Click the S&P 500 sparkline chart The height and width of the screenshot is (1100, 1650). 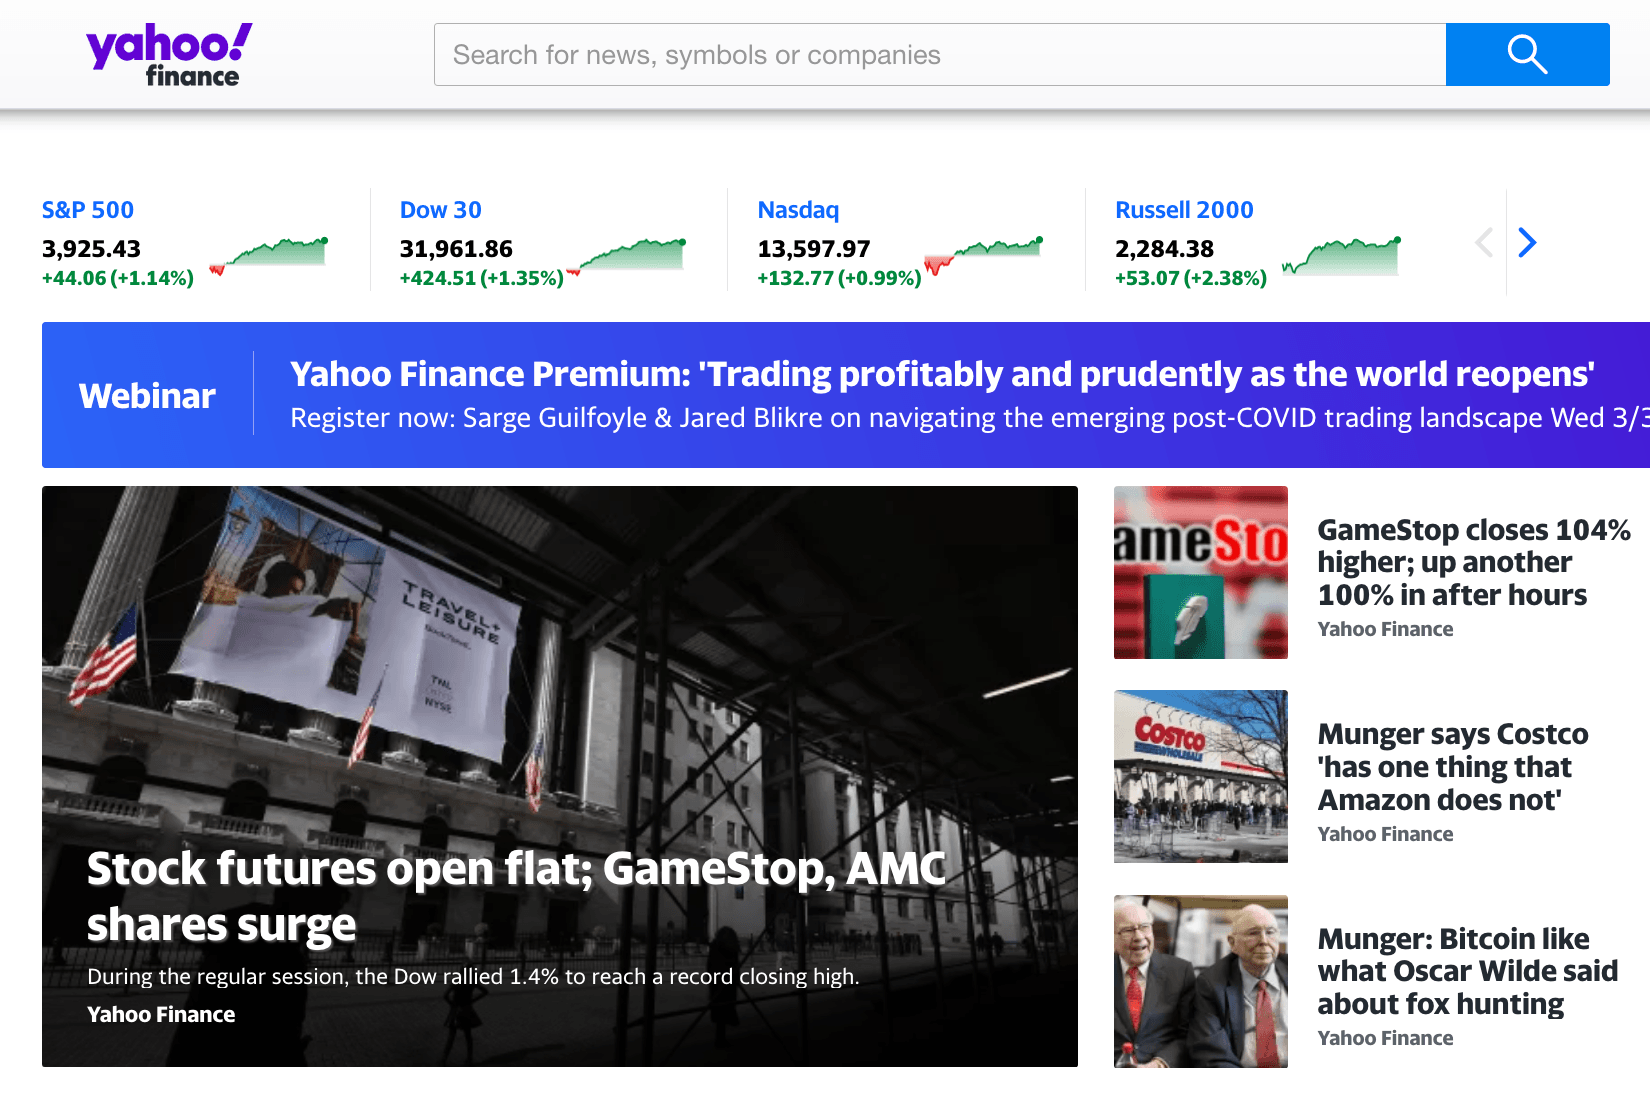(268, 256)
